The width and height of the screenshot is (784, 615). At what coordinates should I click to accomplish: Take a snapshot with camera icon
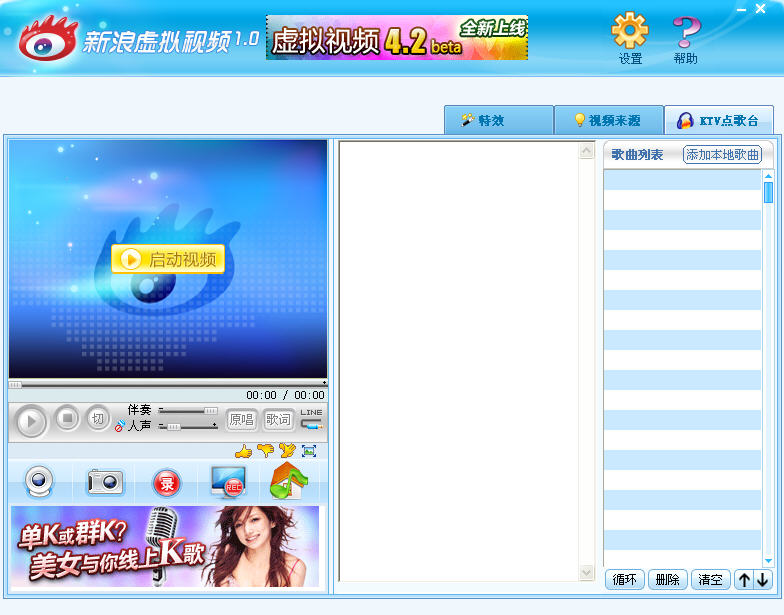pyautogui.click(x=105, y=482)
